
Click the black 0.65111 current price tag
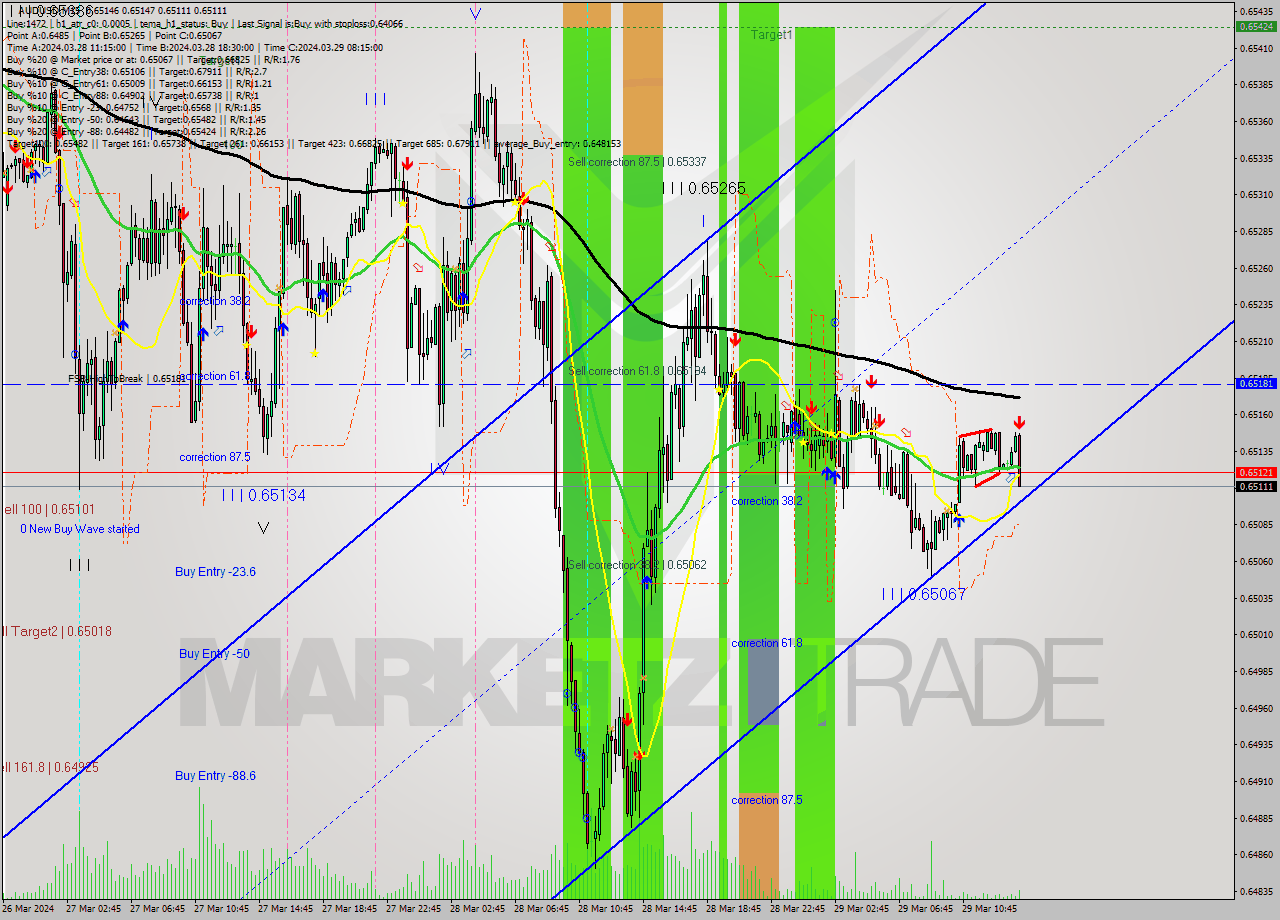click(1256, 486)
